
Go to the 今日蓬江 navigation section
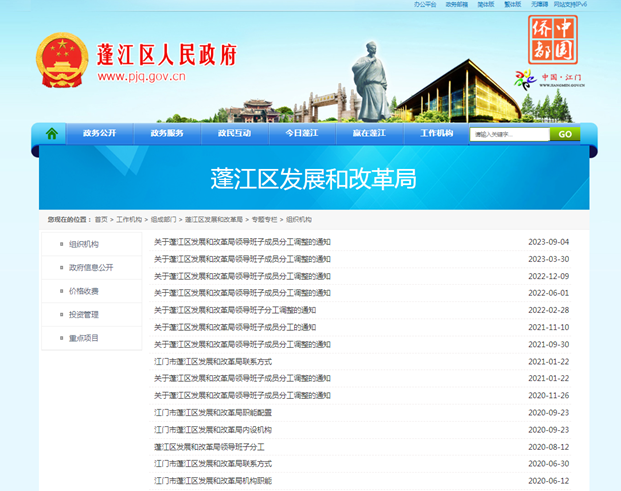coord(301,133)
